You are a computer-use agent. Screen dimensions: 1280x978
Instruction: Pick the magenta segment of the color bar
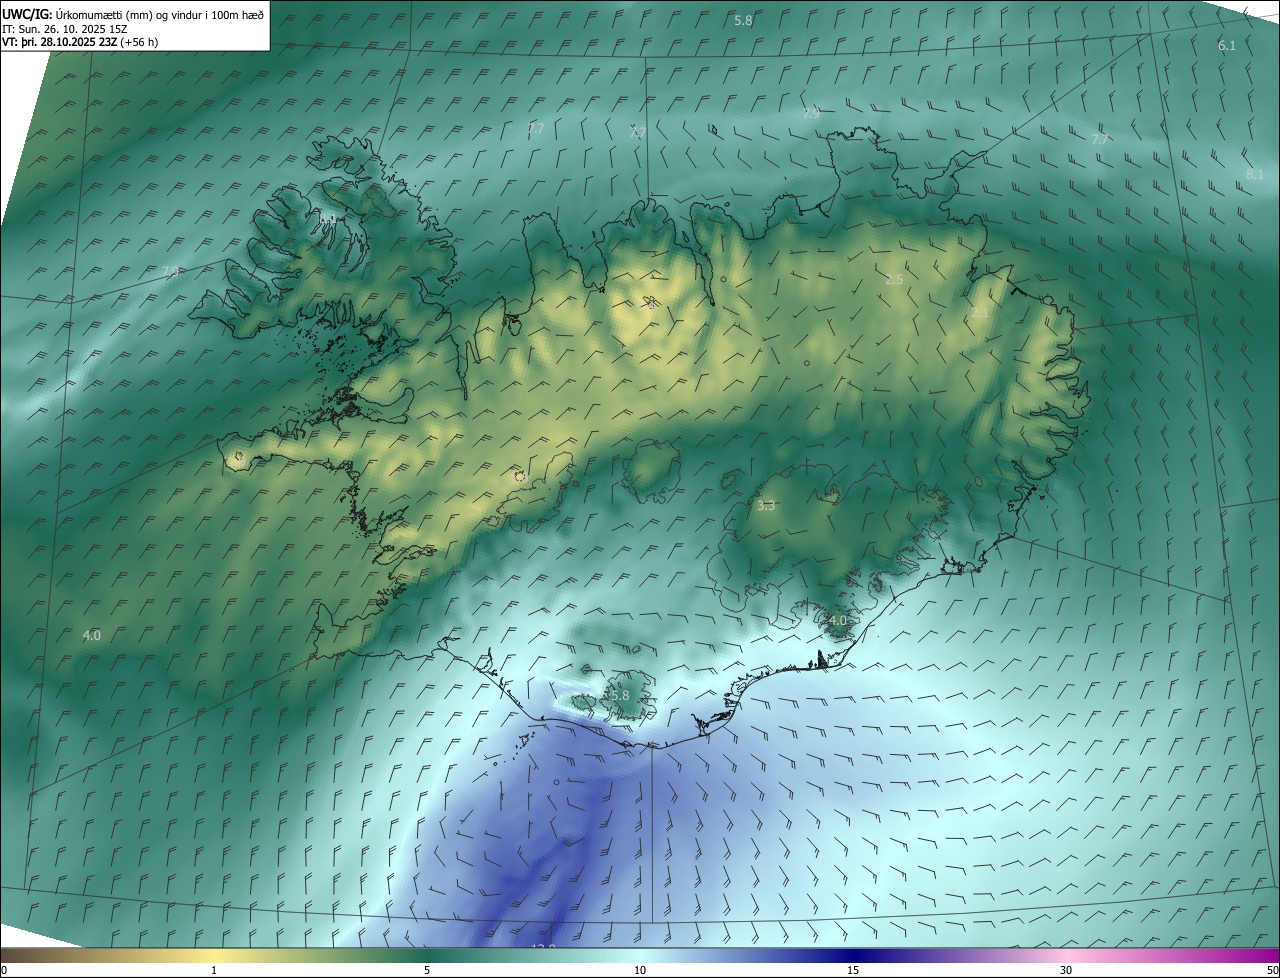pos(1230,955)
